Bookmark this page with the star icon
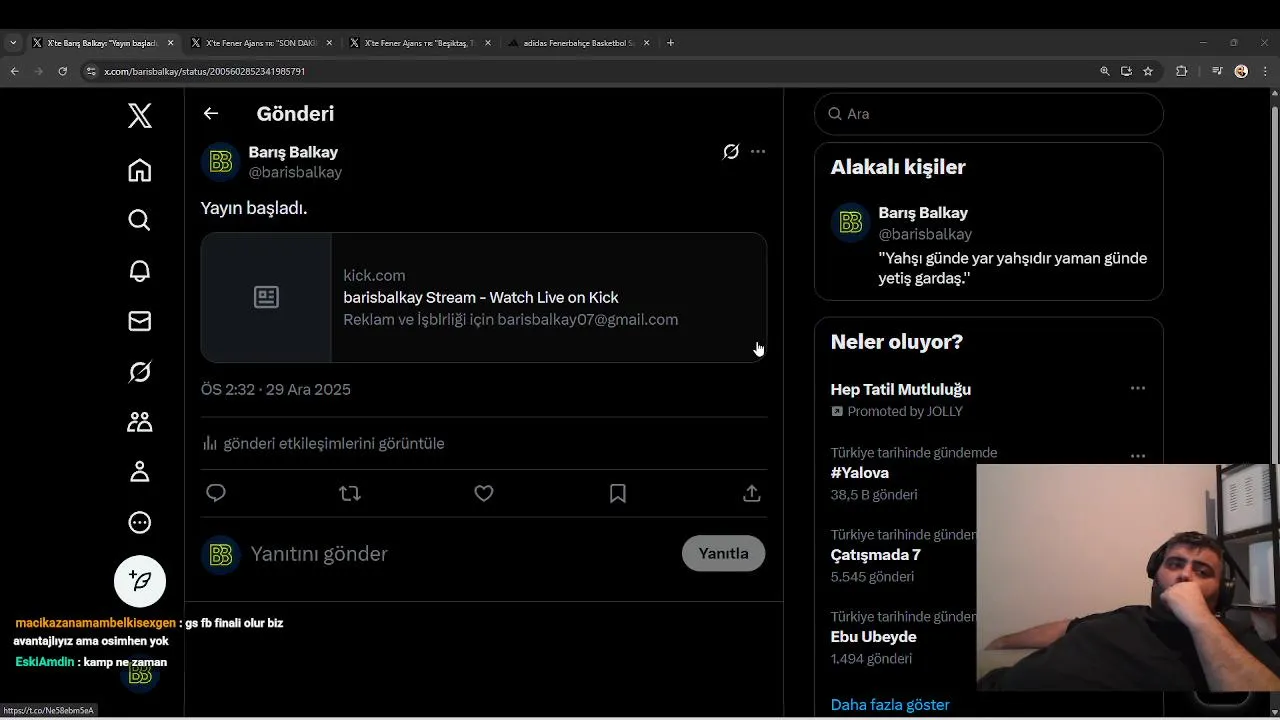This screenshot has height=720, width=1280. point(1148,71)
